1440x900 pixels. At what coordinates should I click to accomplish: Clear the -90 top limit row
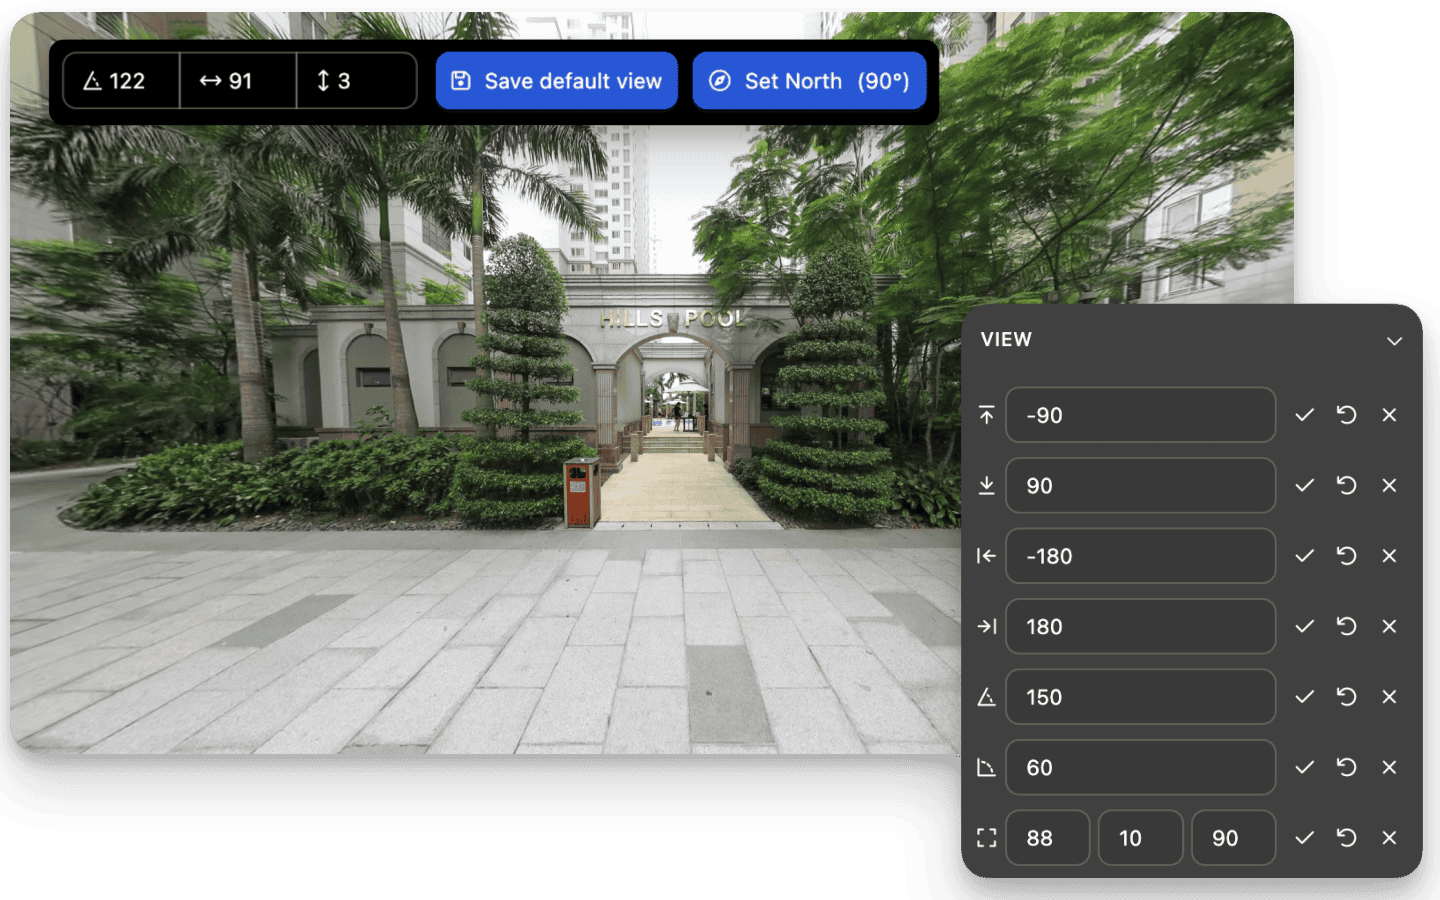1389,415
